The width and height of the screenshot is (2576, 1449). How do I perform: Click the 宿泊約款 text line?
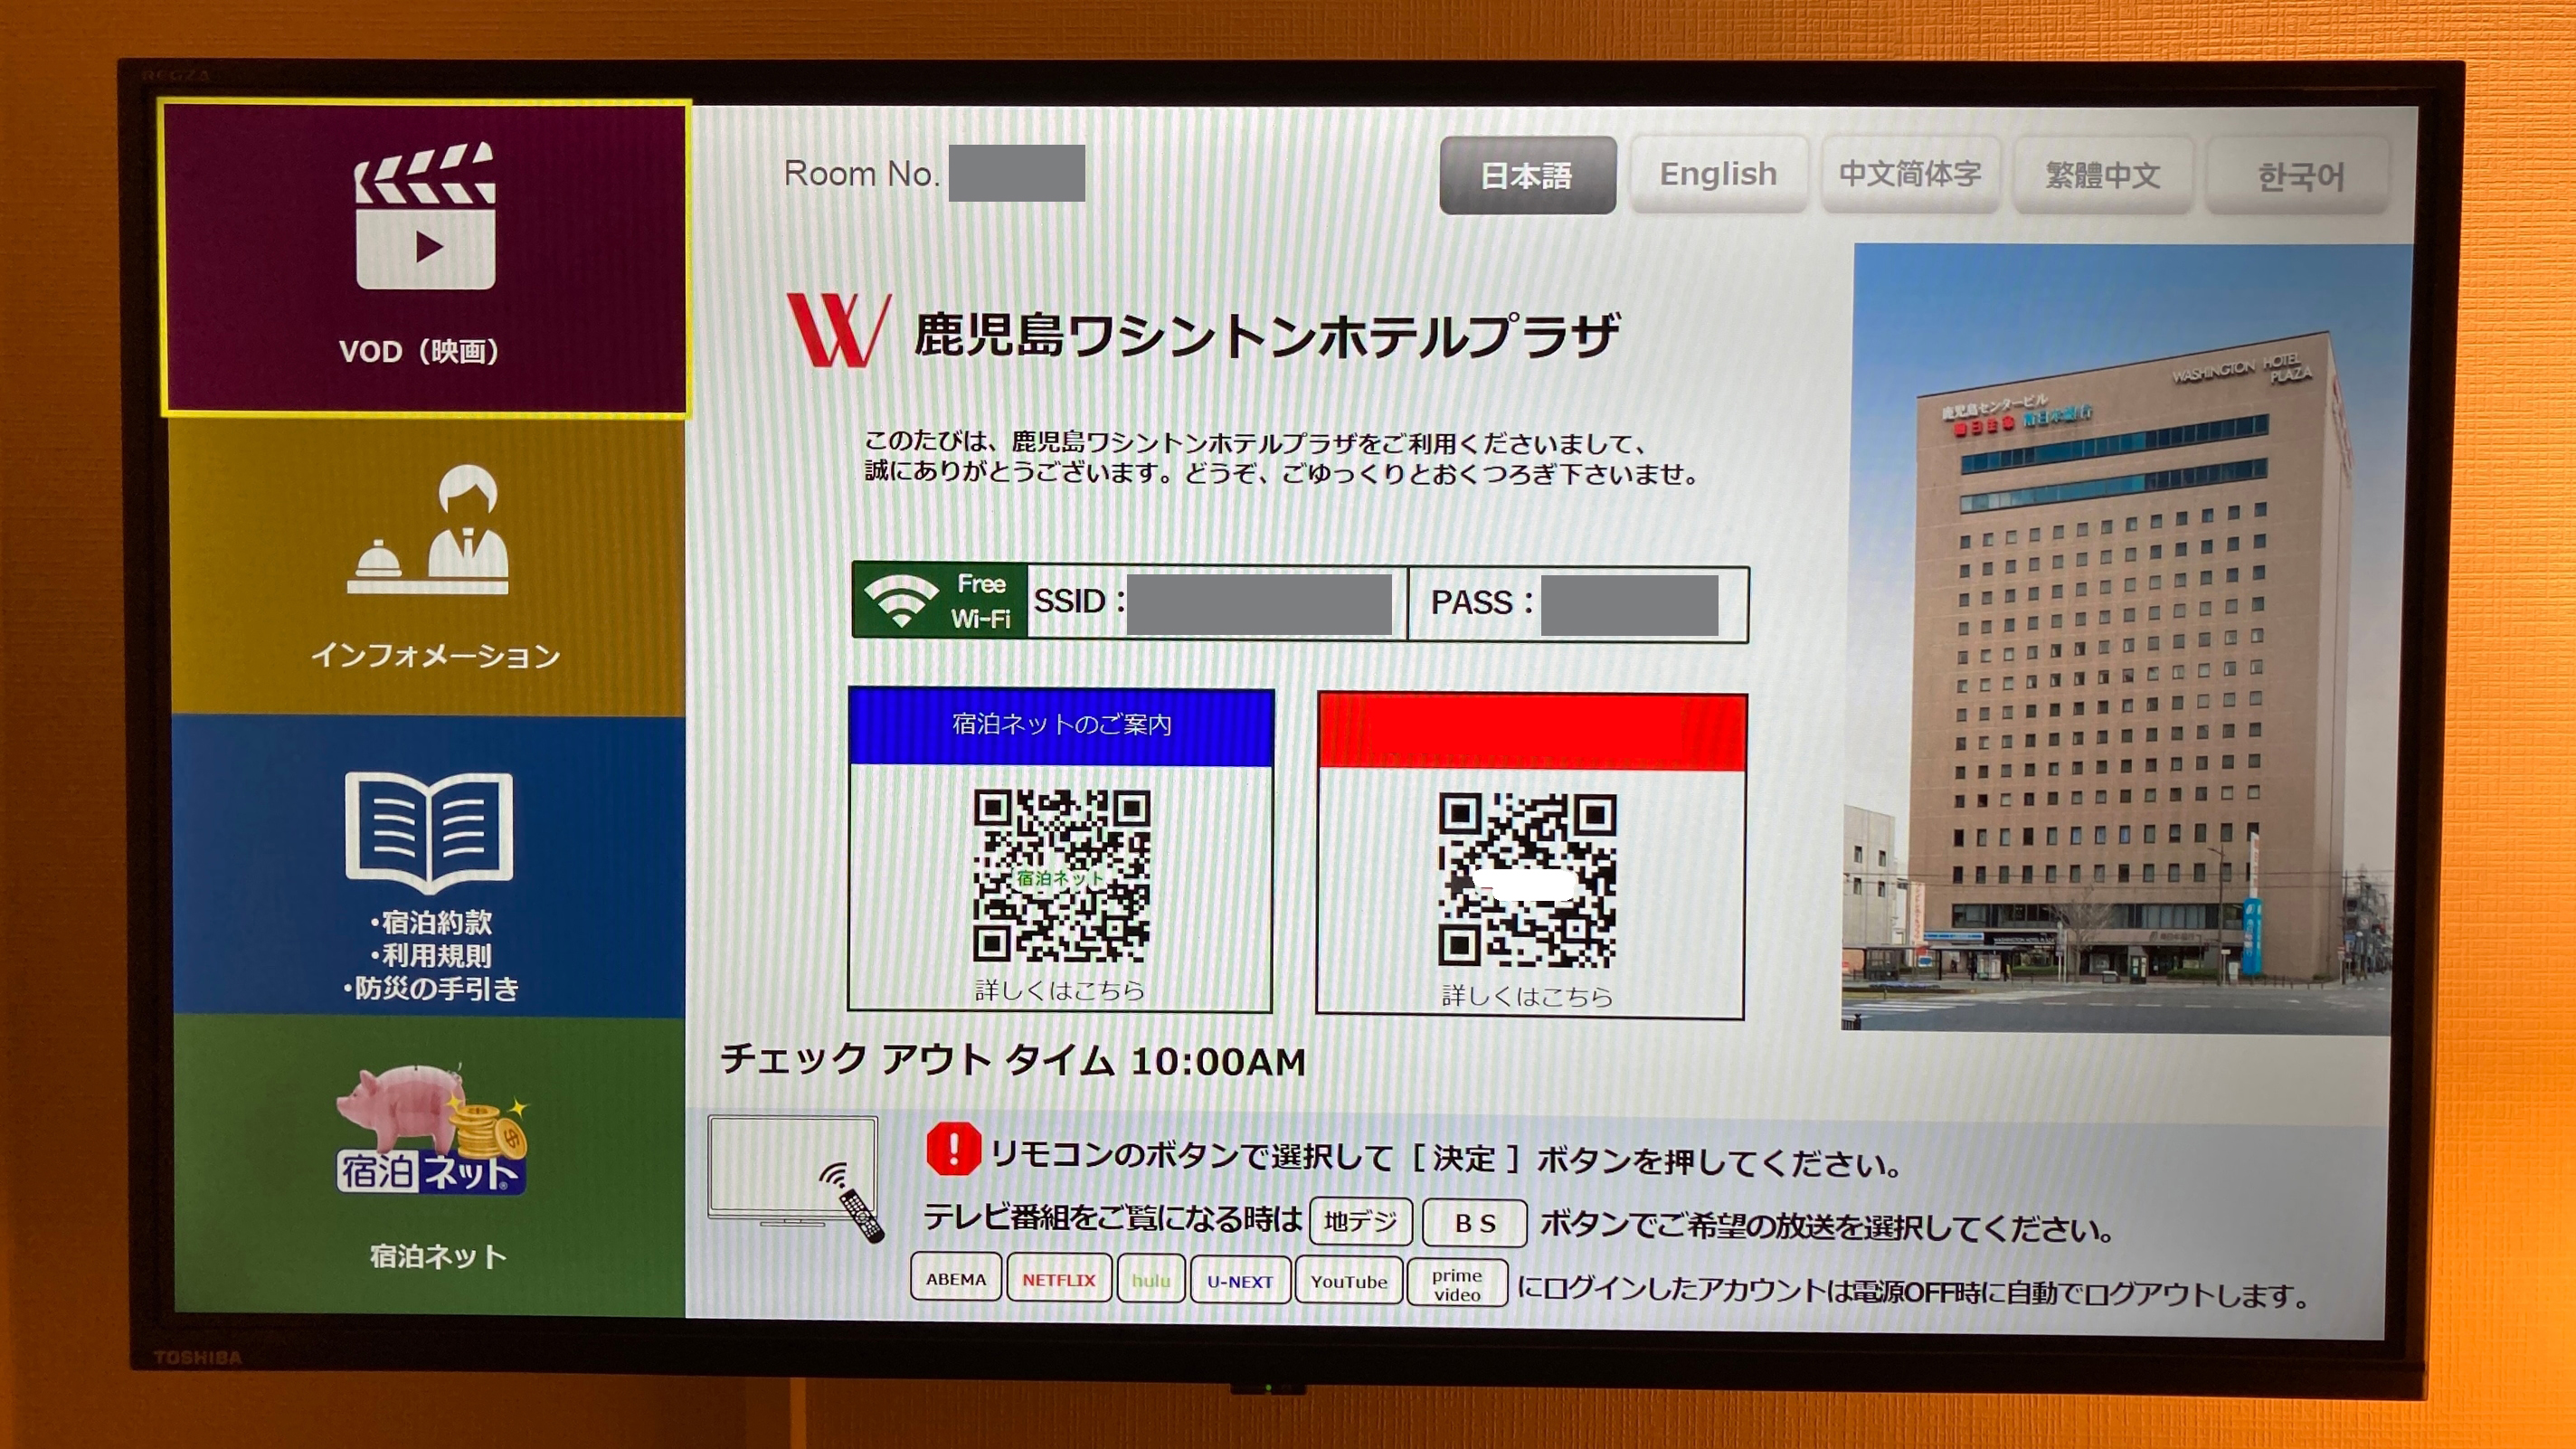[431, 921]
